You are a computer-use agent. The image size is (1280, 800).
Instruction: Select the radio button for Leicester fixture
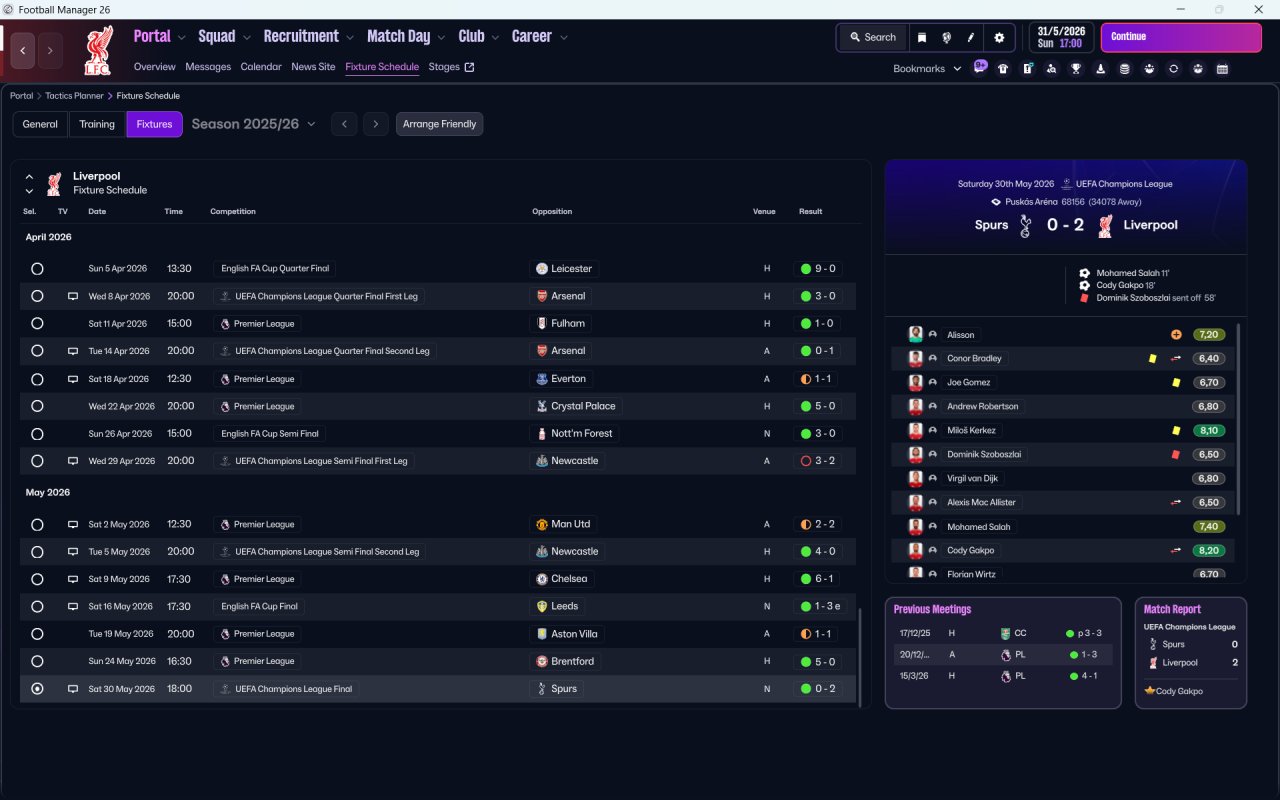pyautogui.click(x=37, y=269)
